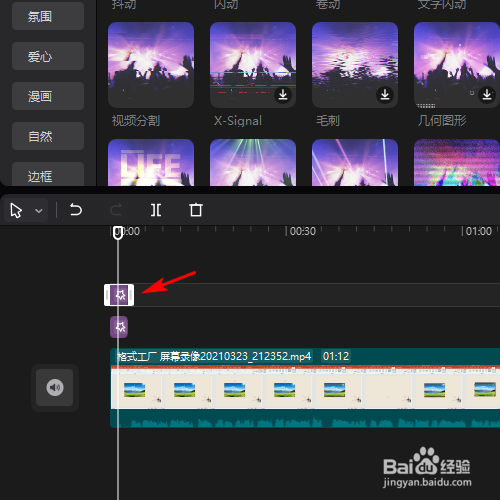Click the playhead handle at 00:00

(x=118, y=232)
